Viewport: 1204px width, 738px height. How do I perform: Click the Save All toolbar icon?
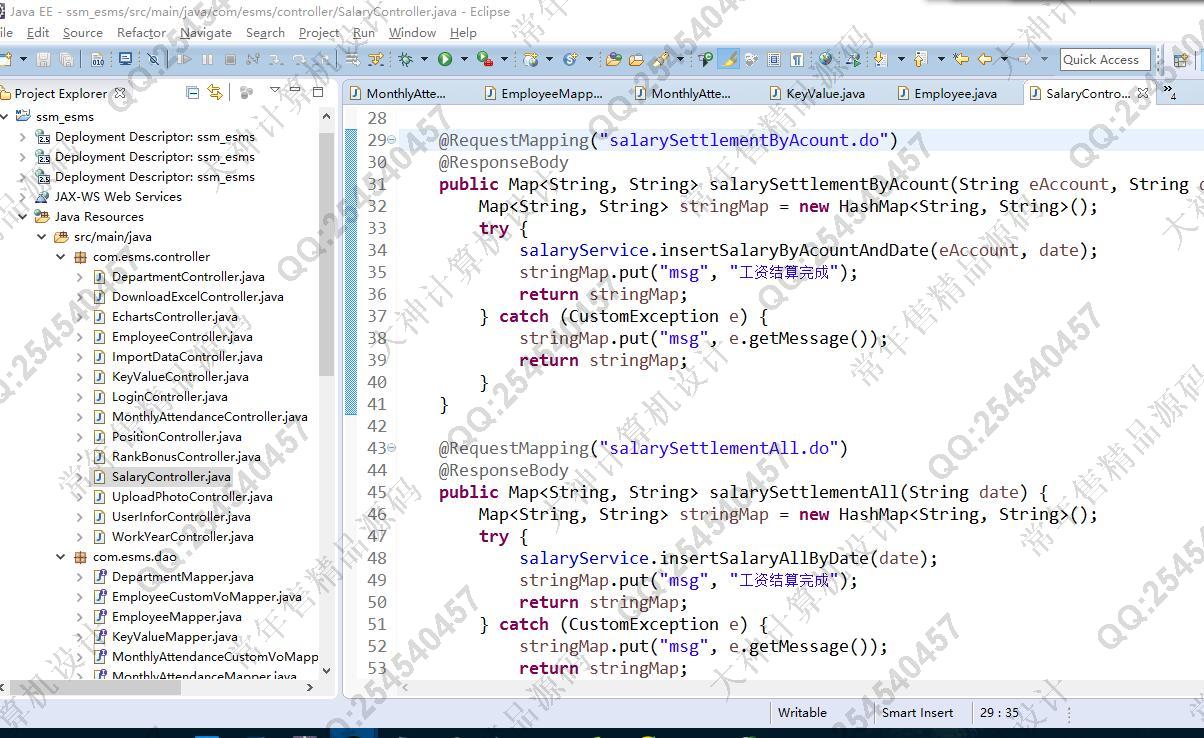point(66,60)
